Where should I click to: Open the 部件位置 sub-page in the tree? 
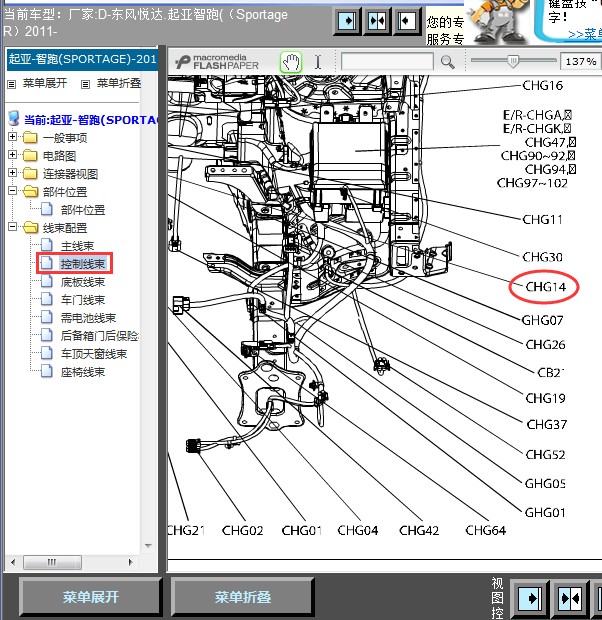pyautogui.click(x=83, y=210)
